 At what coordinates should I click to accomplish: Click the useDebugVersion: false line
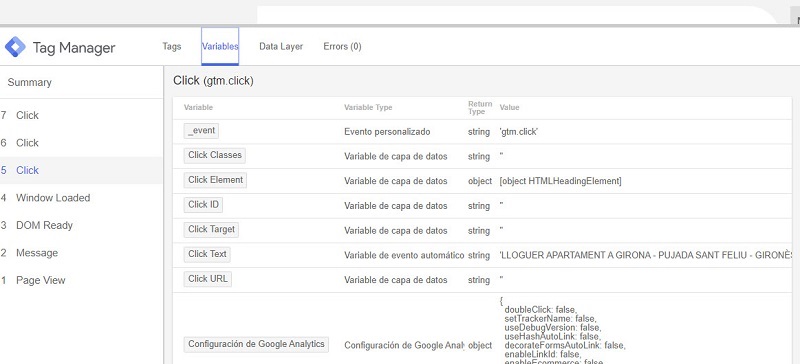coord(552,327)
